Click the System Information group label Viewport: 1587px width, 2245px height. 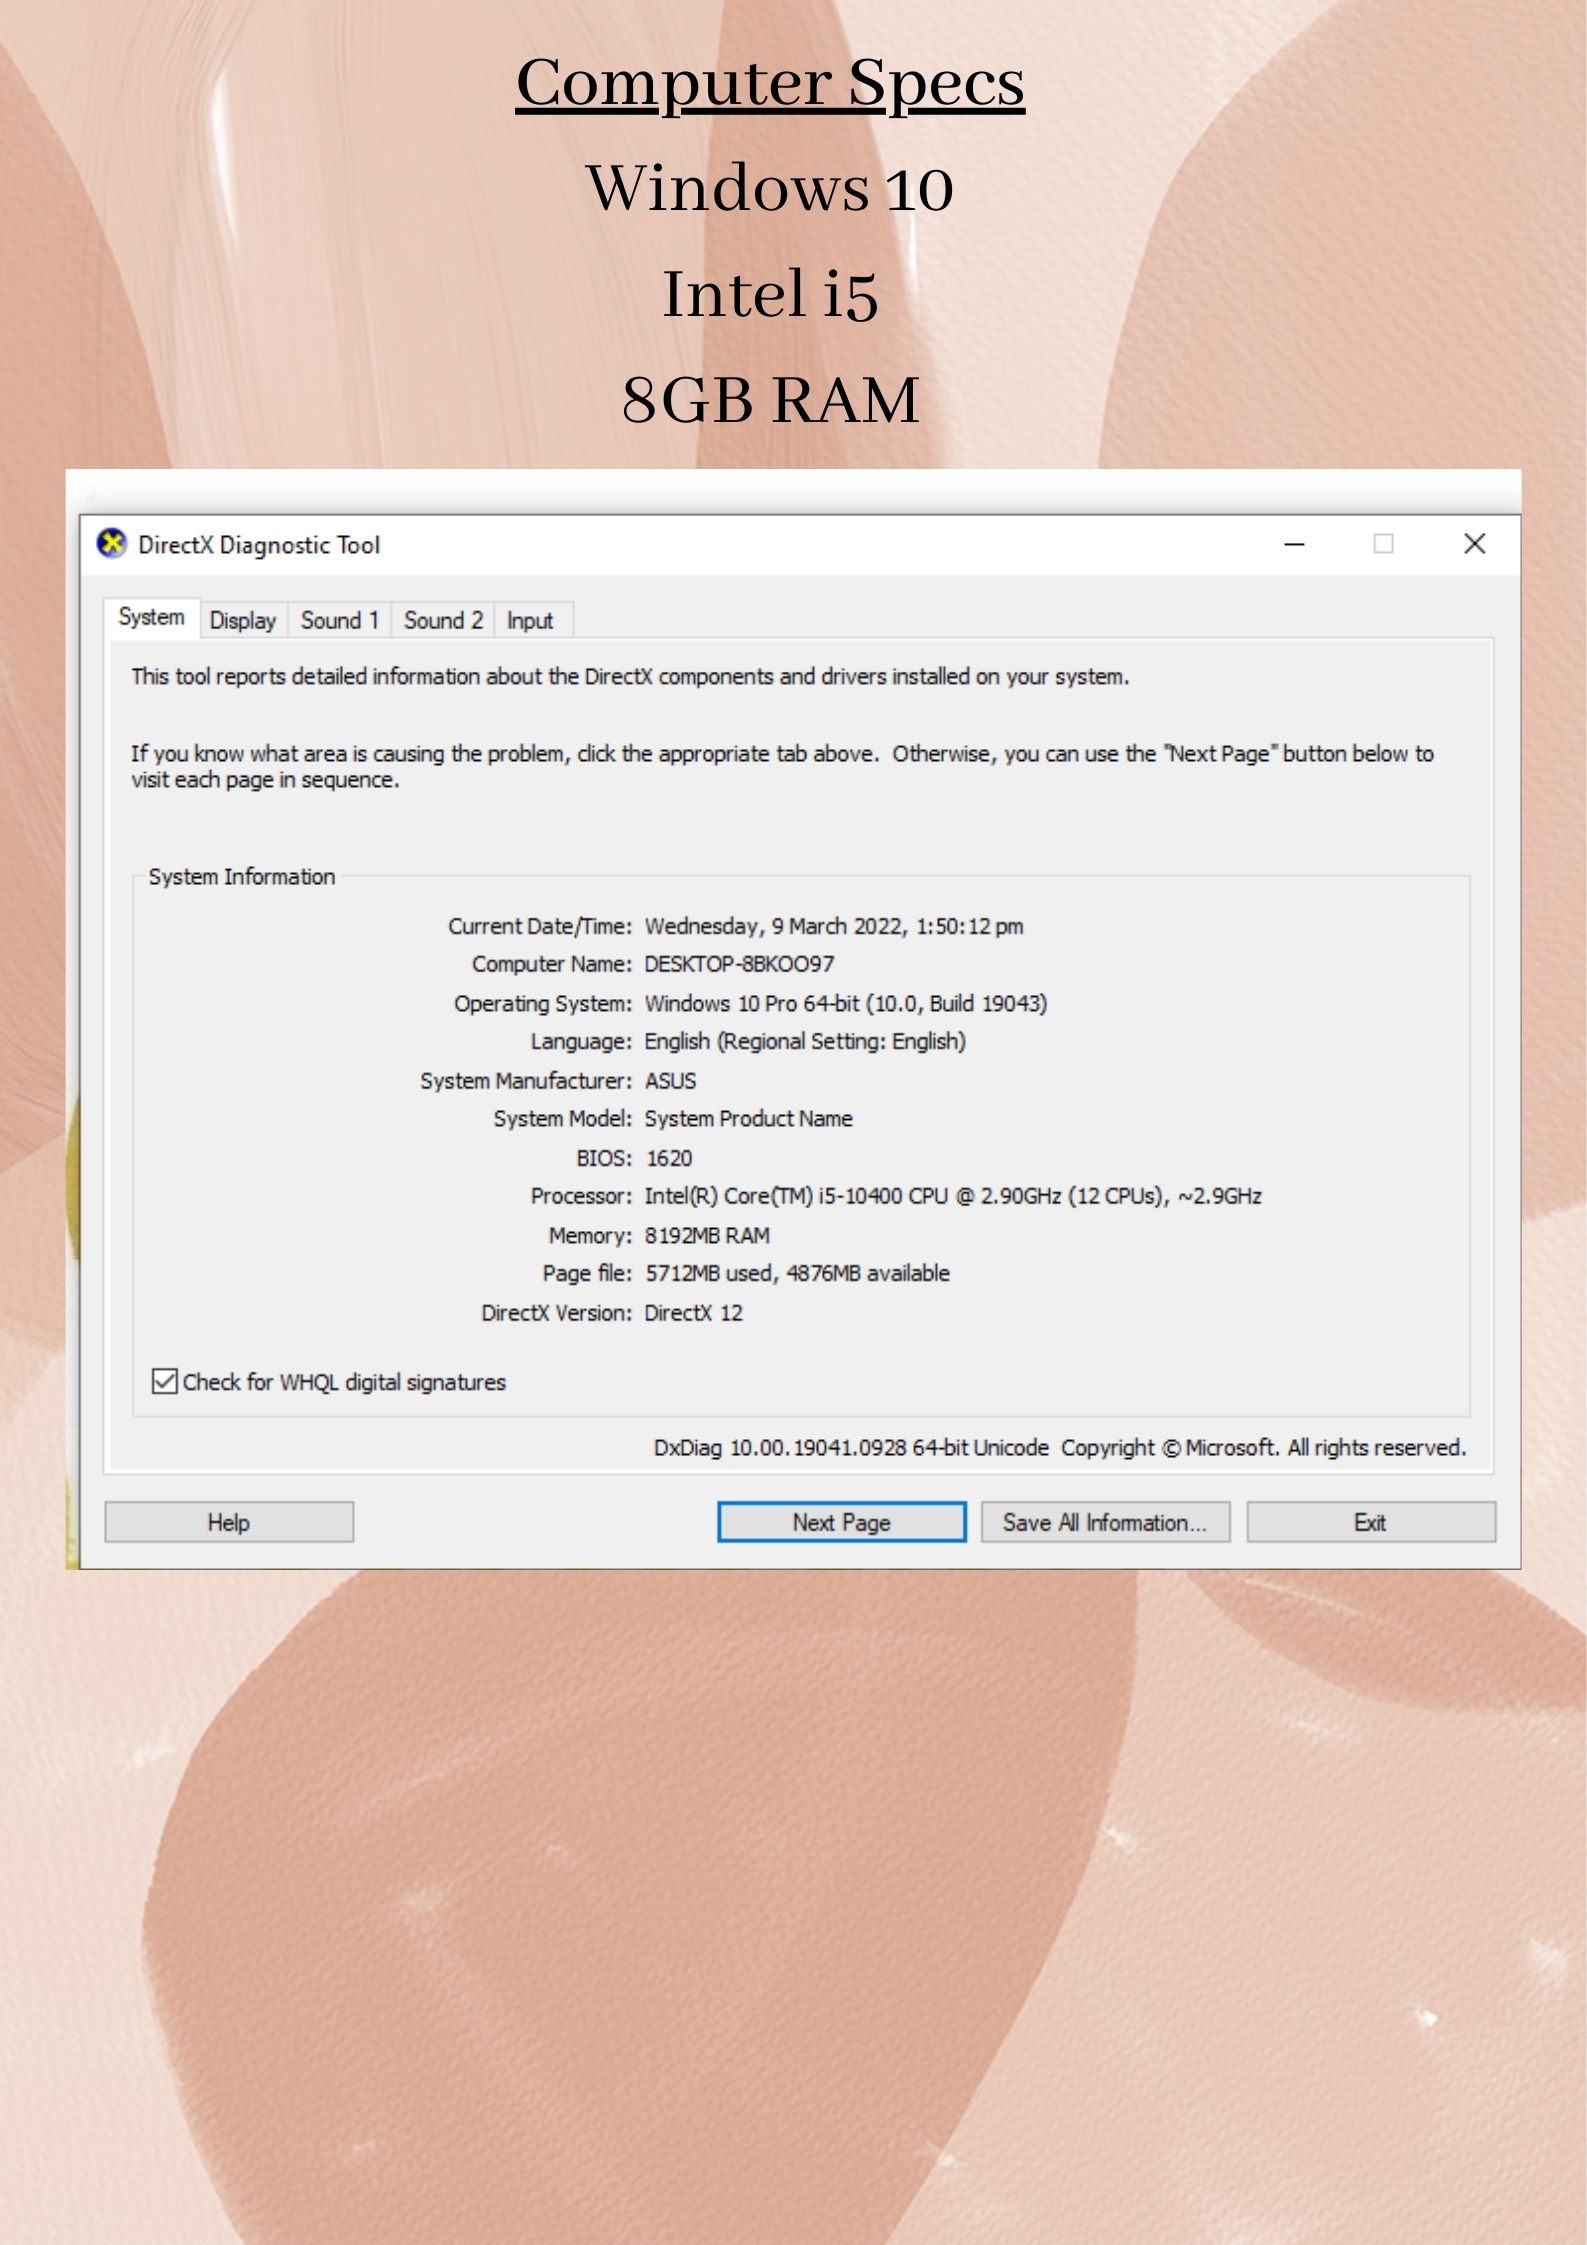tap(242, 877)
